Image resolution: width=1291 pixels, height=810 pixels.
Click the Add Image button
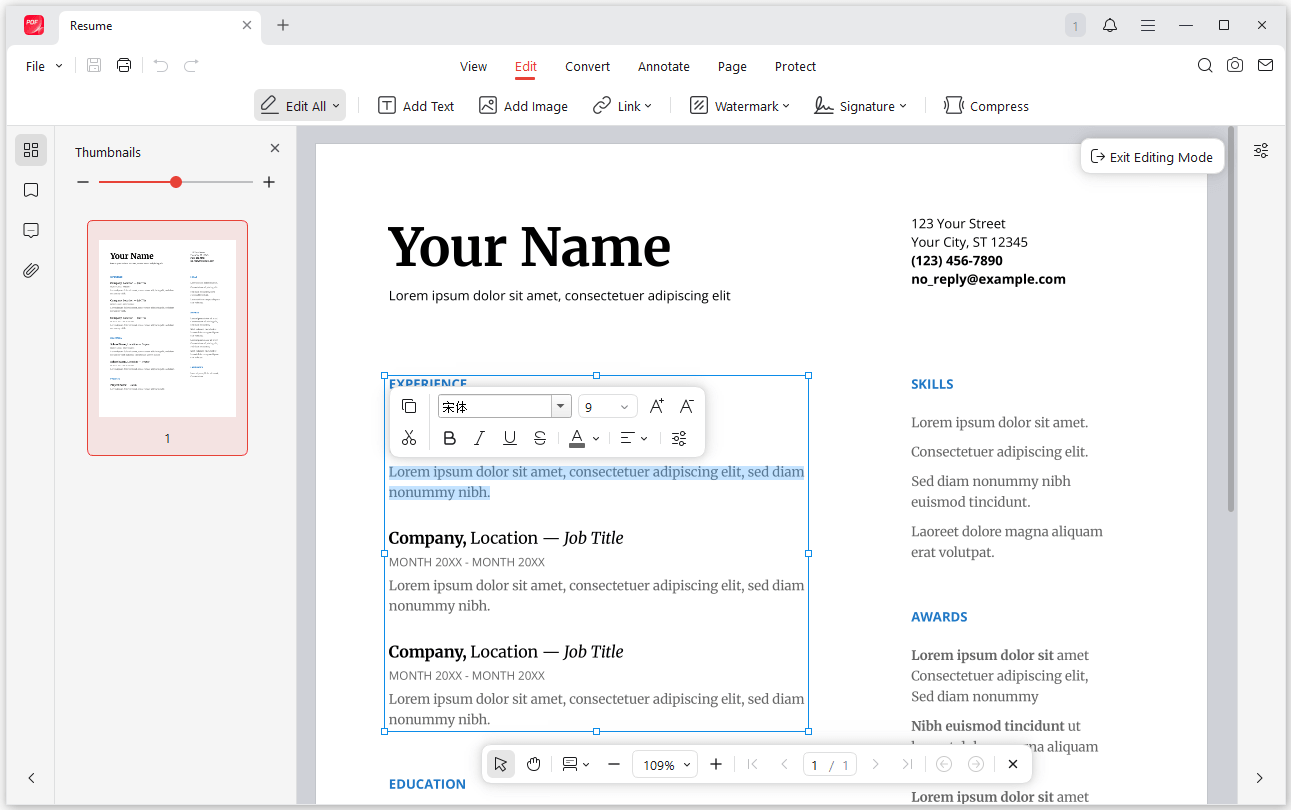(523, 106)
